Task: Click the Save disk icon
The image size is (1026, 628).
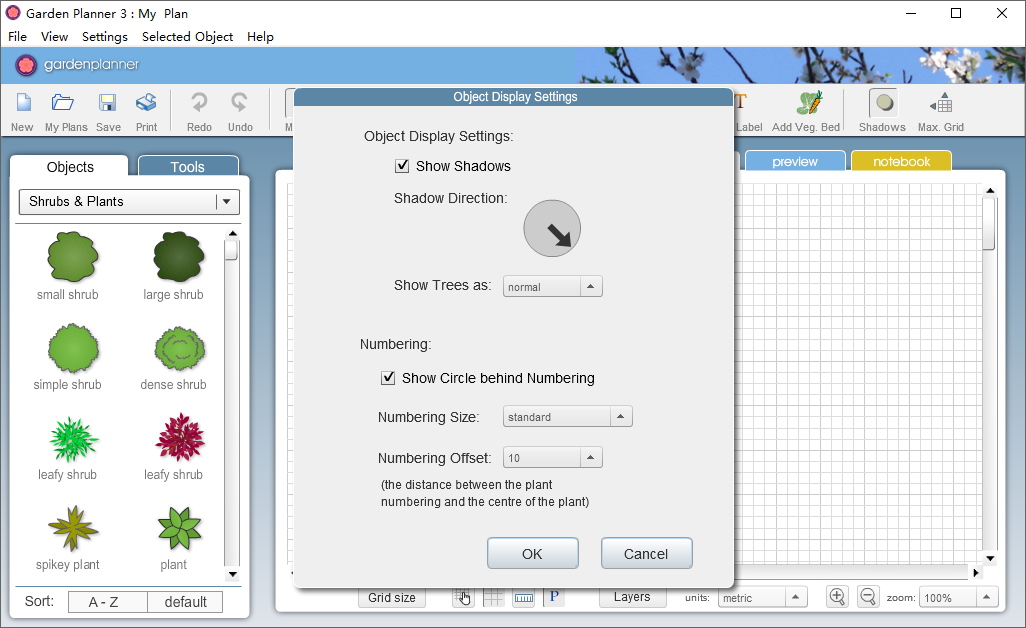Action: (107, 103)
